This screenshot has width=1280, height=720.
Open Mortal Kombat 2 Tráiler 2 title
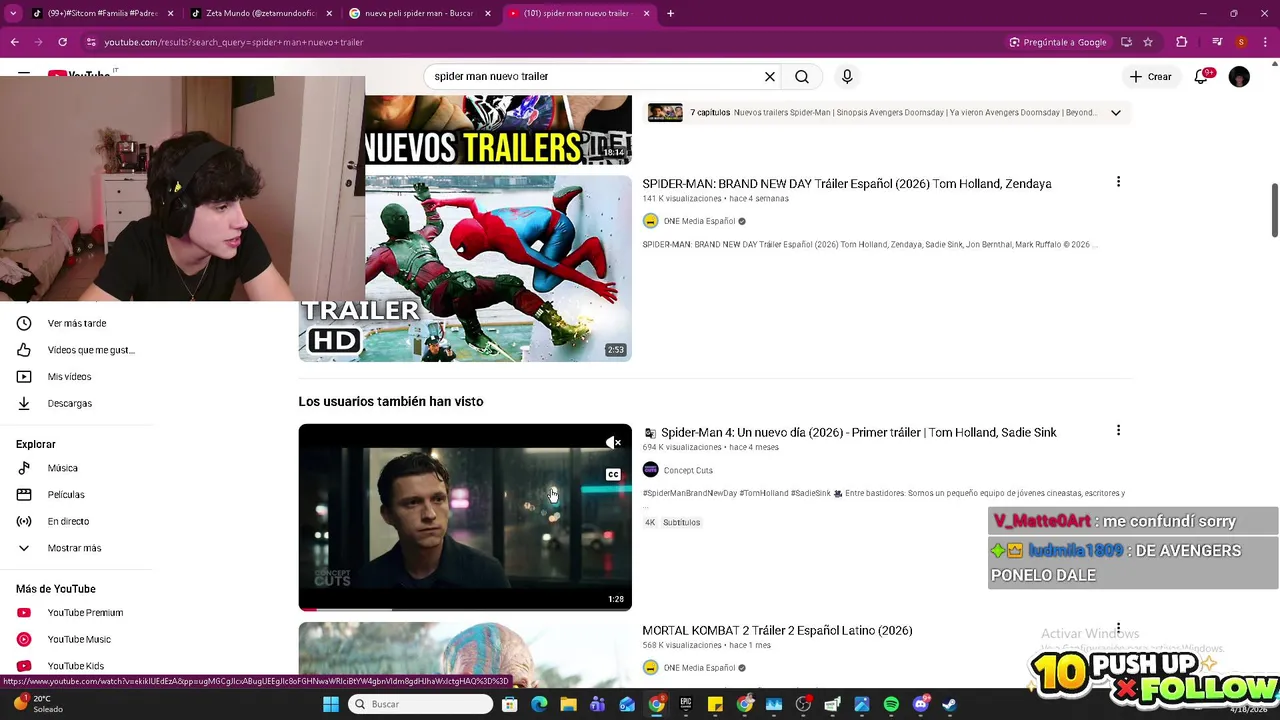click(x=777, y=631)
